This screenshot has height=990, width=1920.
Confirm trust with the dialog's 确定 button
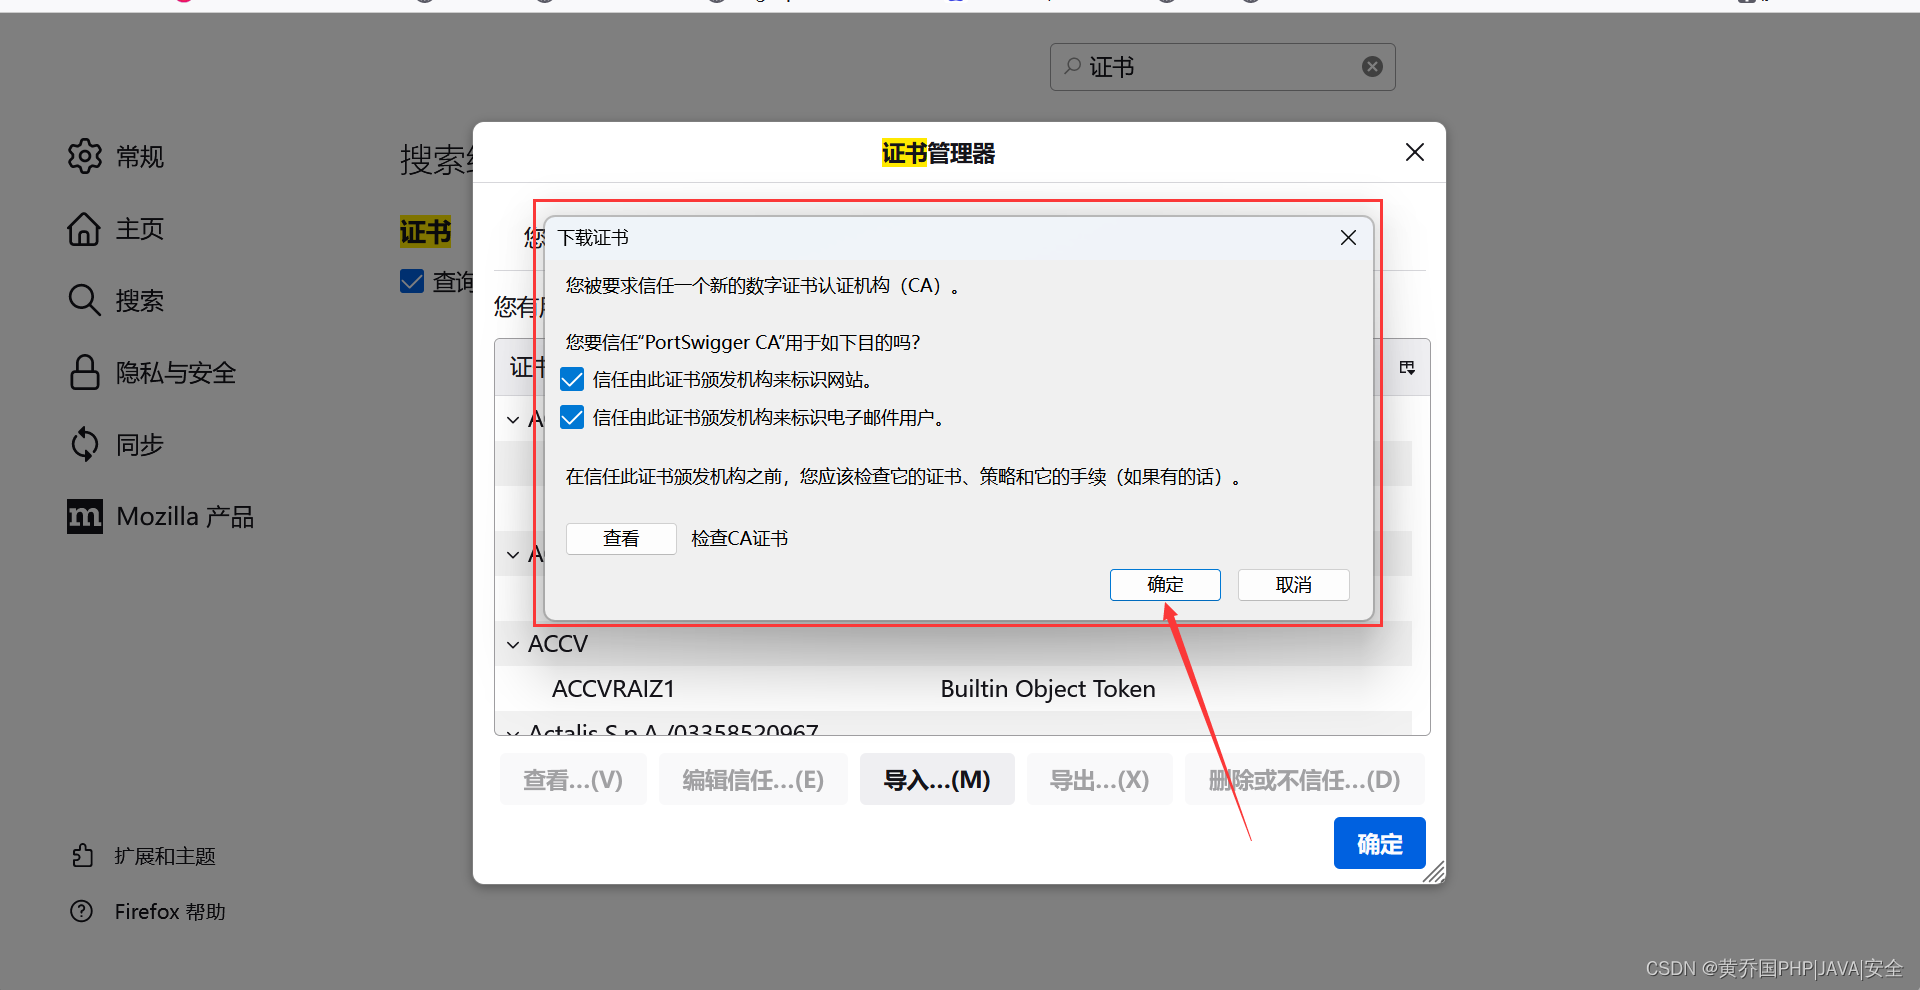coord(1165,585)
